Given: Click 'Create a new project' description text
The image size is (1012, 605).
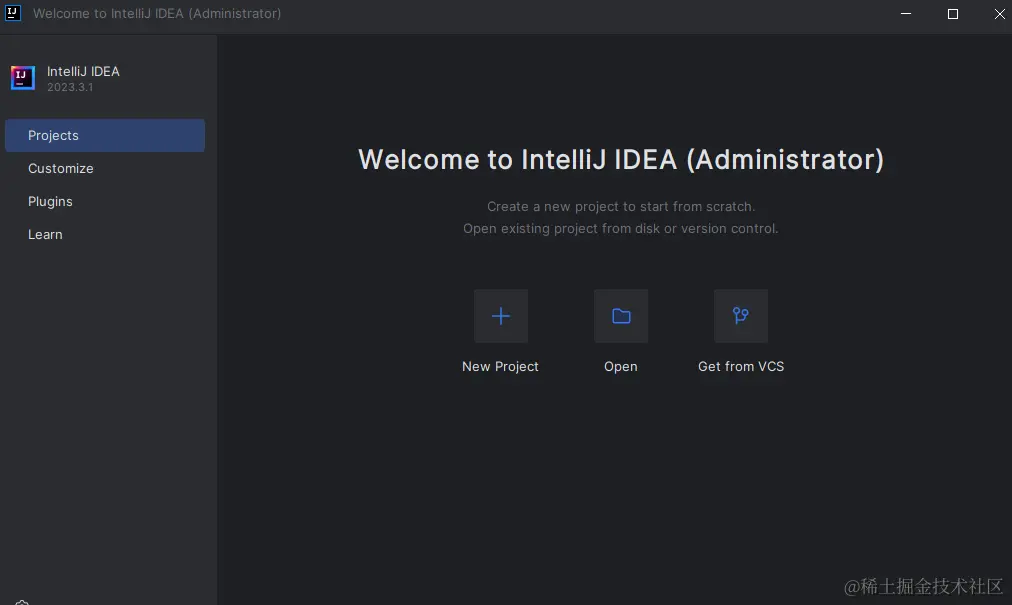Looking at the screenshot, I should (x=621, y=207).
